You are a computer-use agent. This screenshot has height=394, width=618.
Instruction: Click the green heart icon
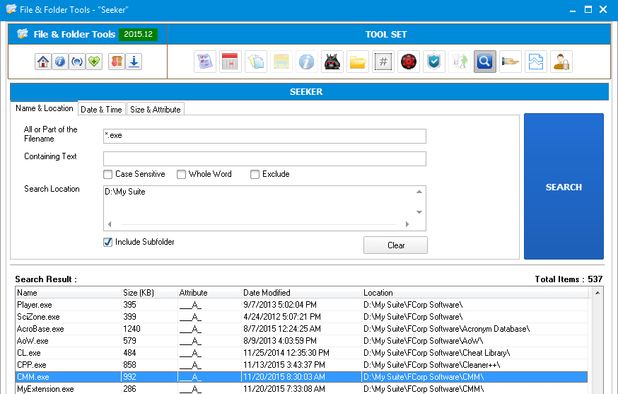point(94,61)
